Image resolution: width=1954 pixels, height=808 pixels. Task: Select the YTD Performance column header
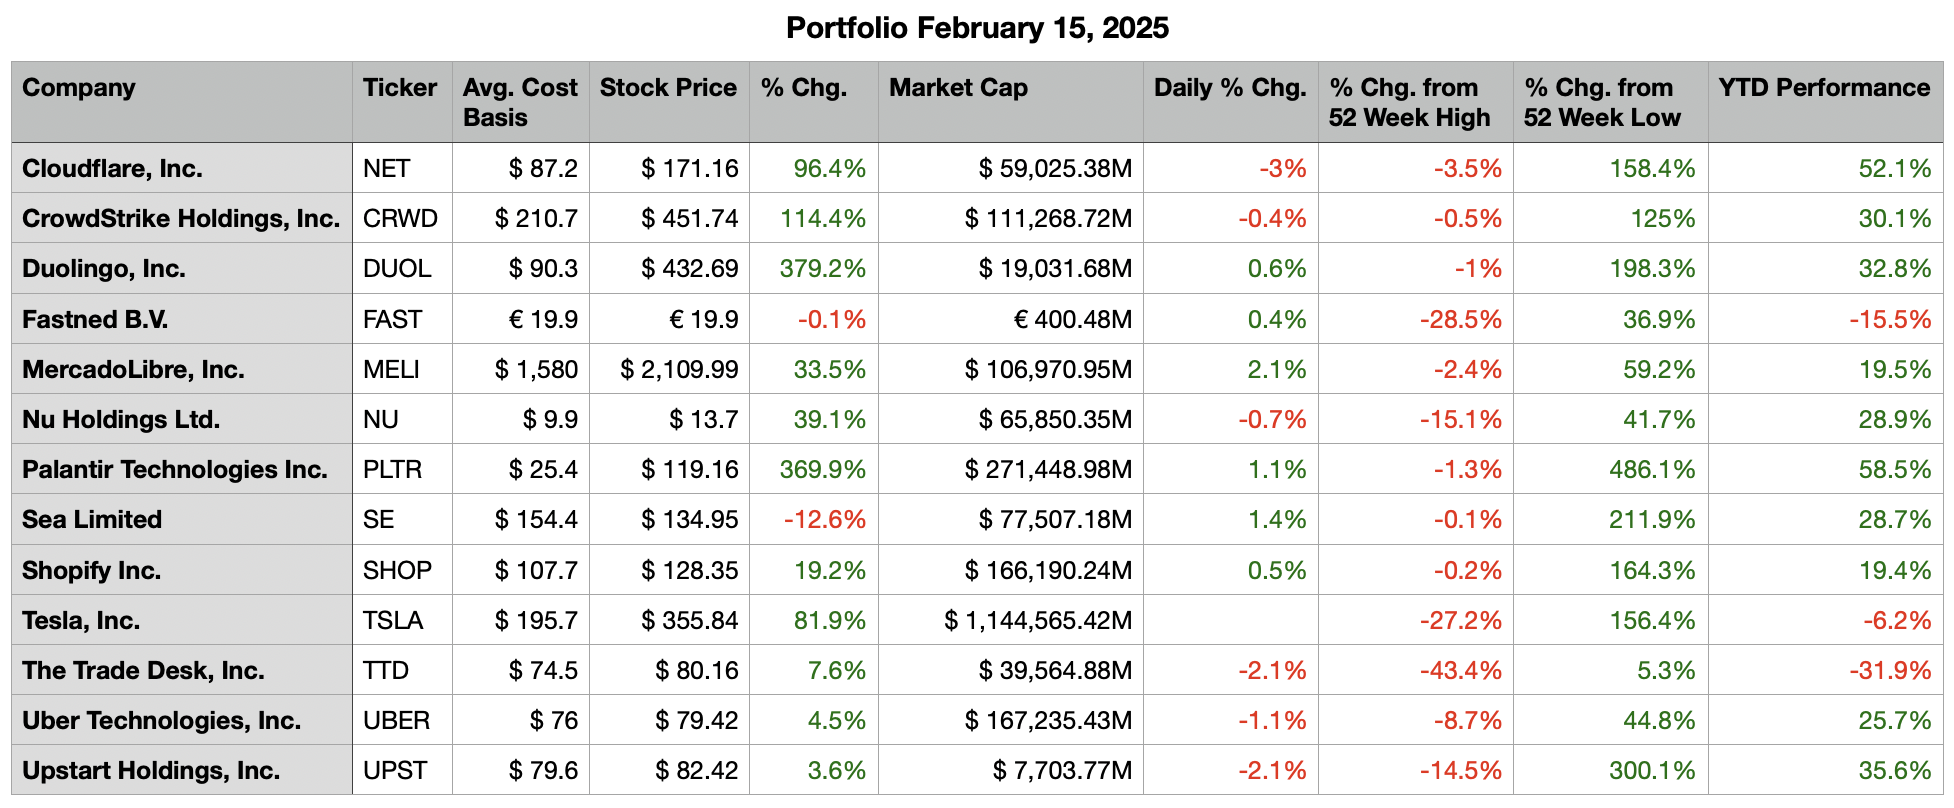click(x=1824, y=88)
